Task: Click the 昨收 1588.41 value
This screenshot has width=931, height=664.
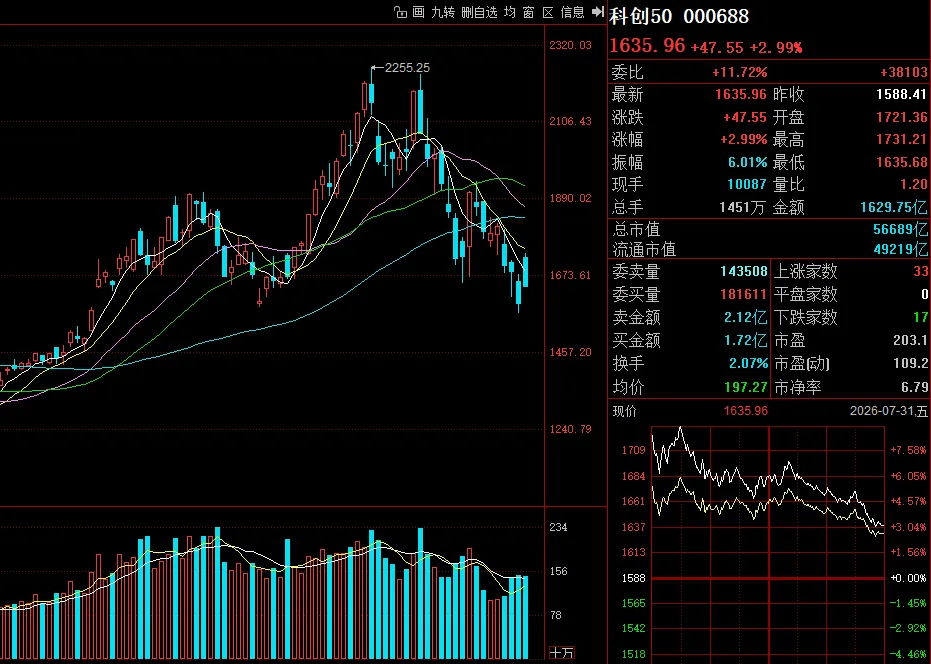Action: [901, 94]
